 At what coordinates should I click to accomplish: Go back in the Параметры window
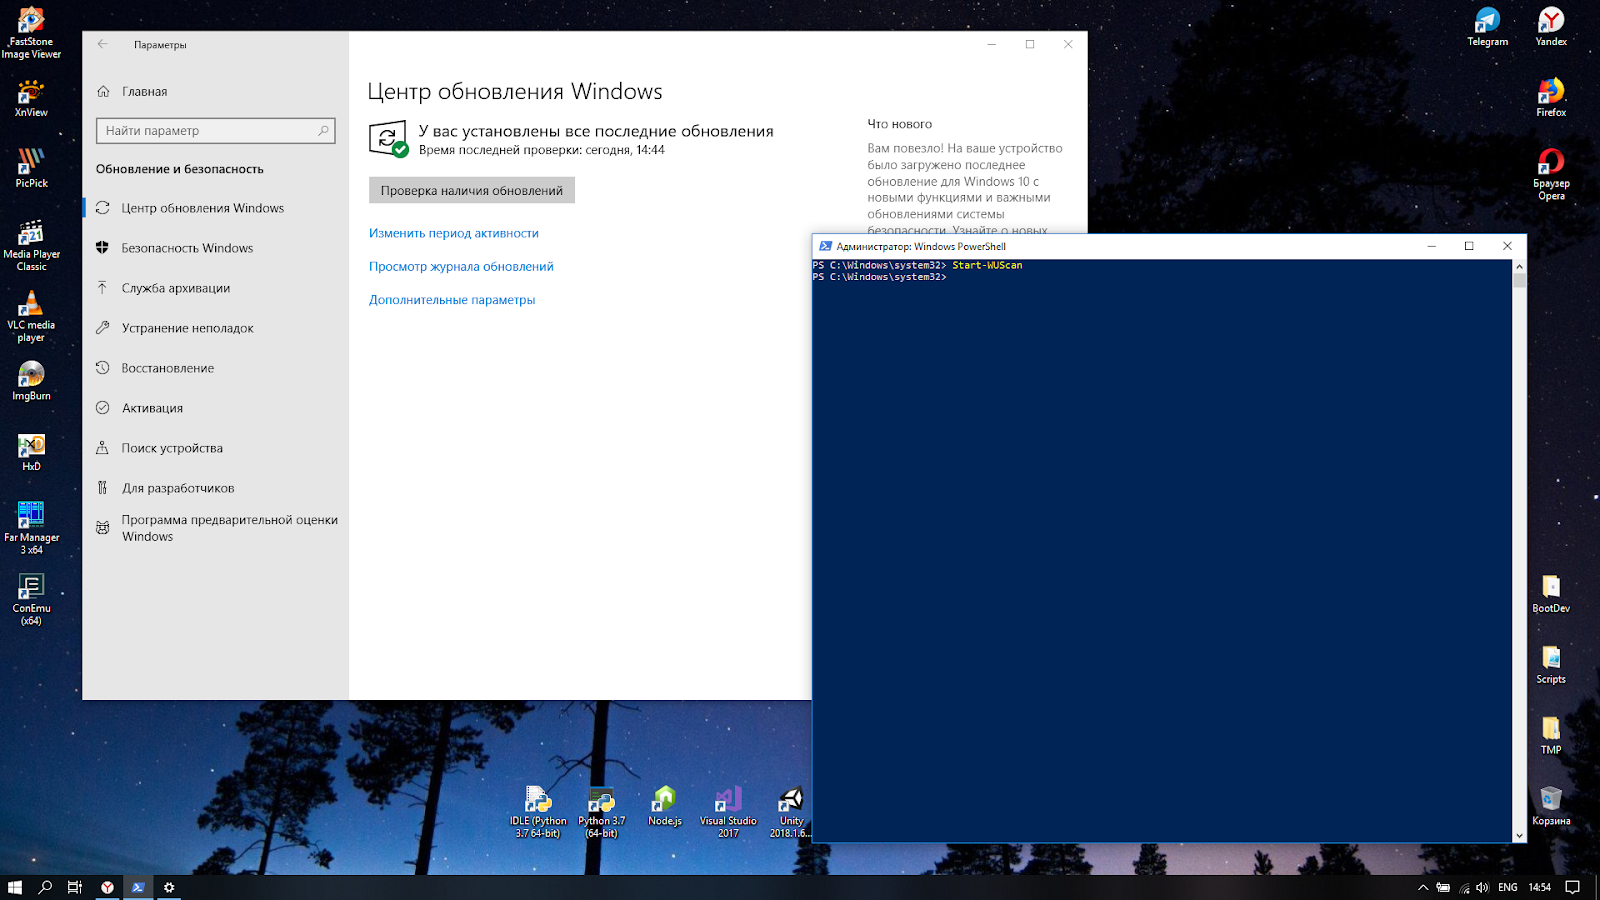point(102,44)
